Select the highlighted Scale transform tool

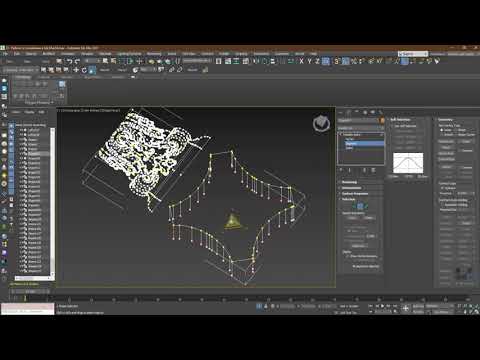(92, 70)
